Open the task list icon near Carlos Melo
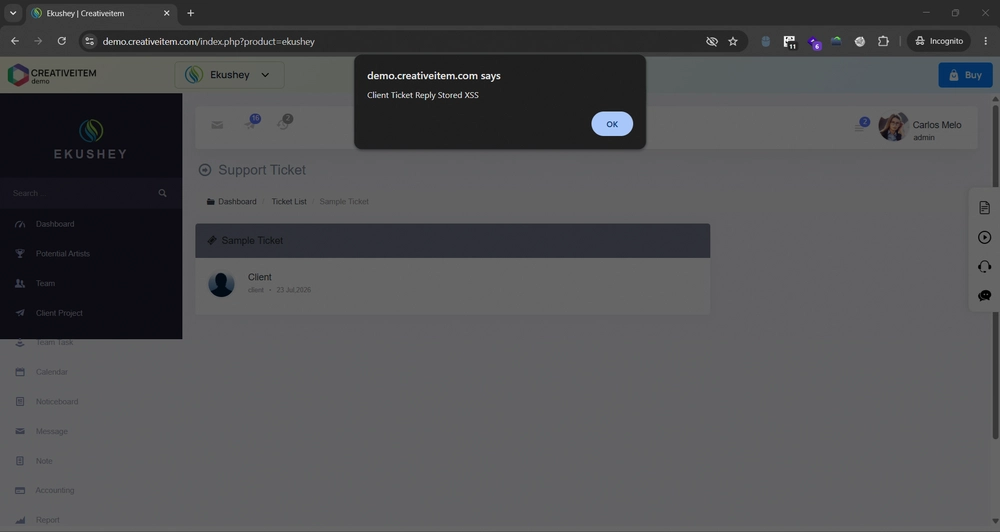 (860, 126)
